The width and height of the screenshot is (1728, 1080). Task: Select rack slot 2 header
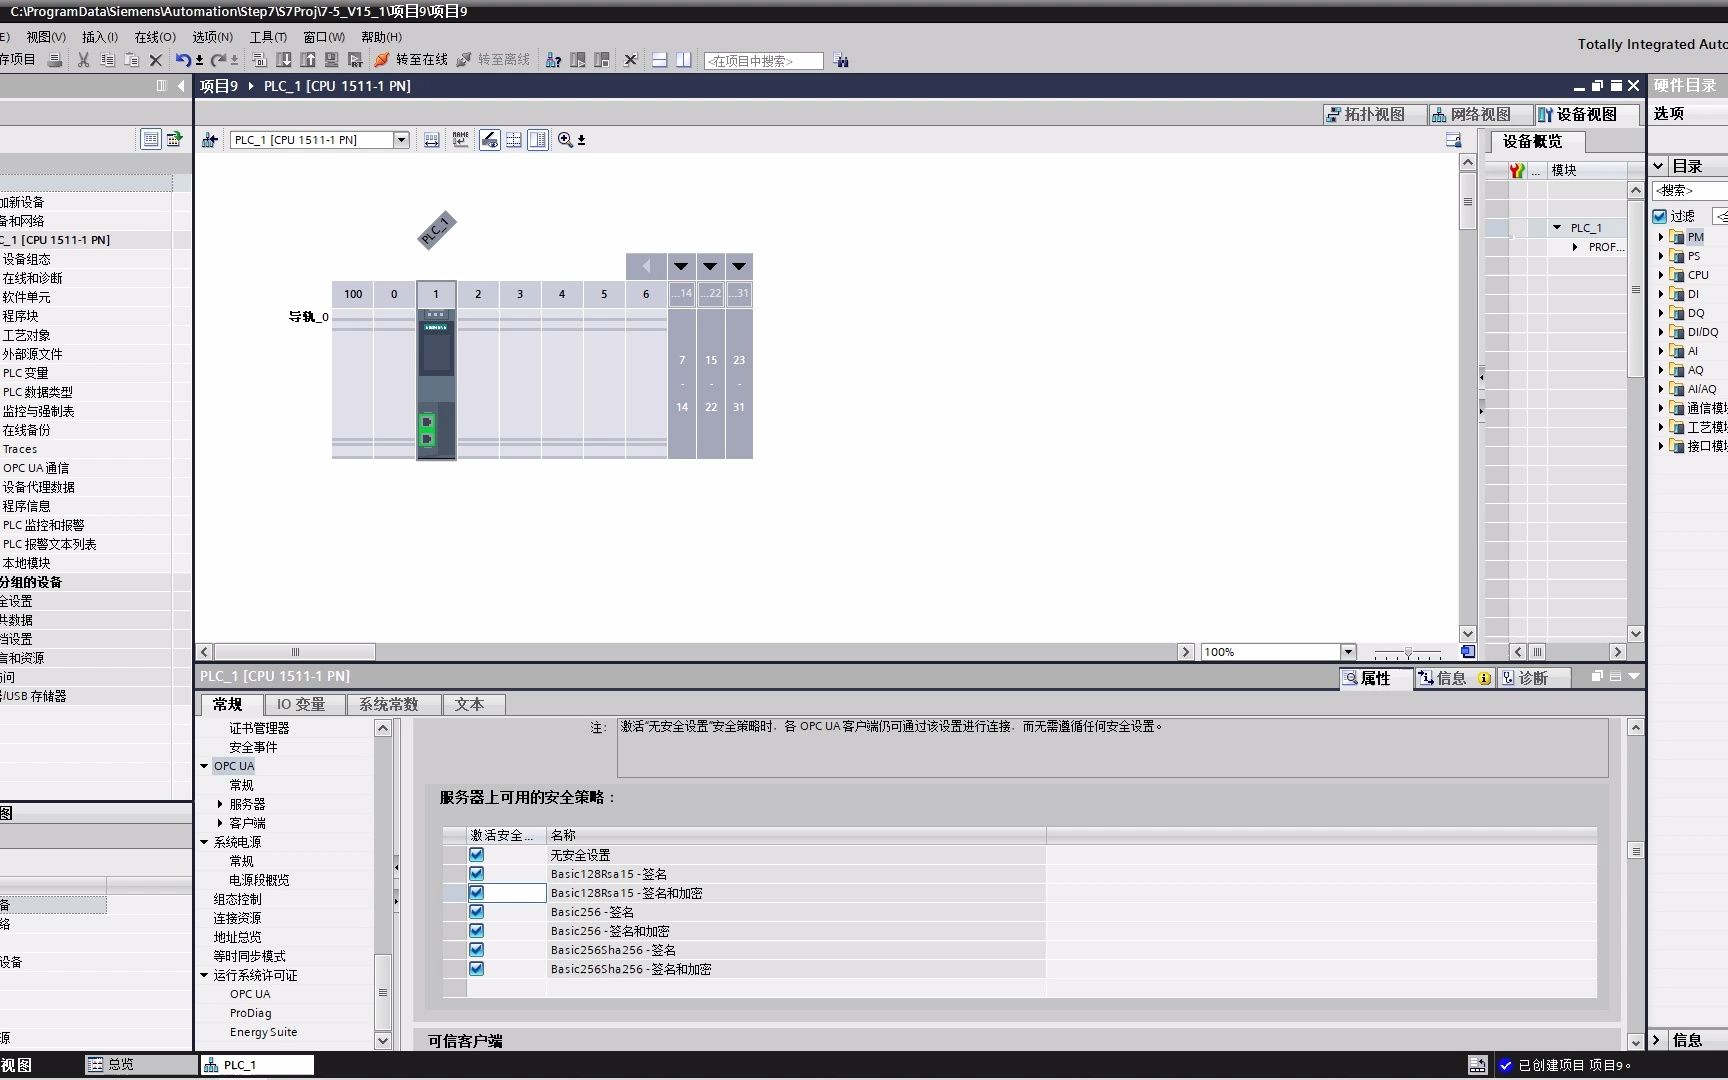click(x=478, y=294)
